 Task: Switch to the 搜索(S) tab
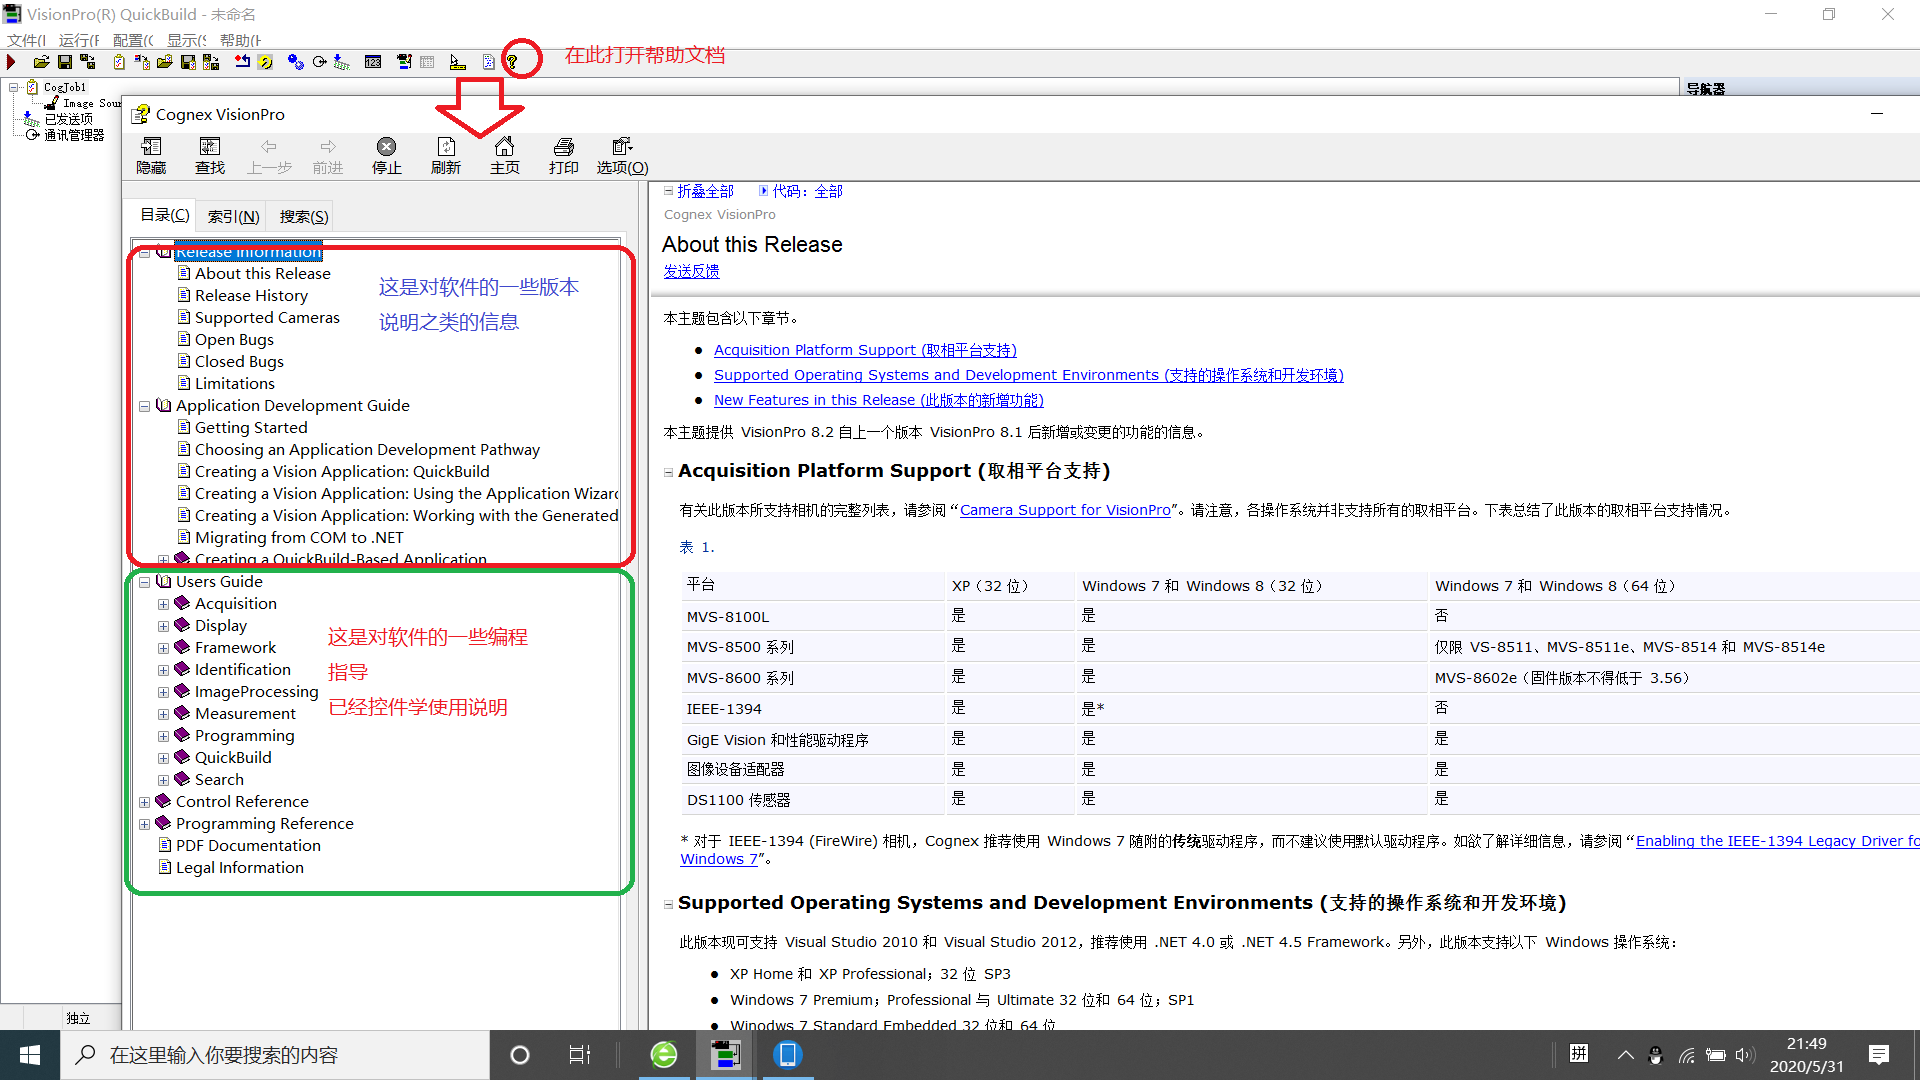coord(303,217)
